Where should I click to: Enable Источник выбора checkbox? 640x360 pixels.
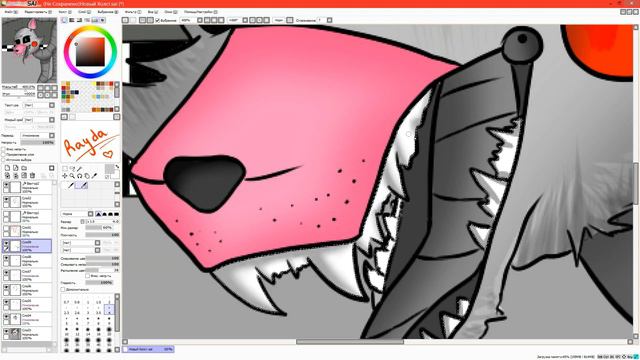[3, 160]
